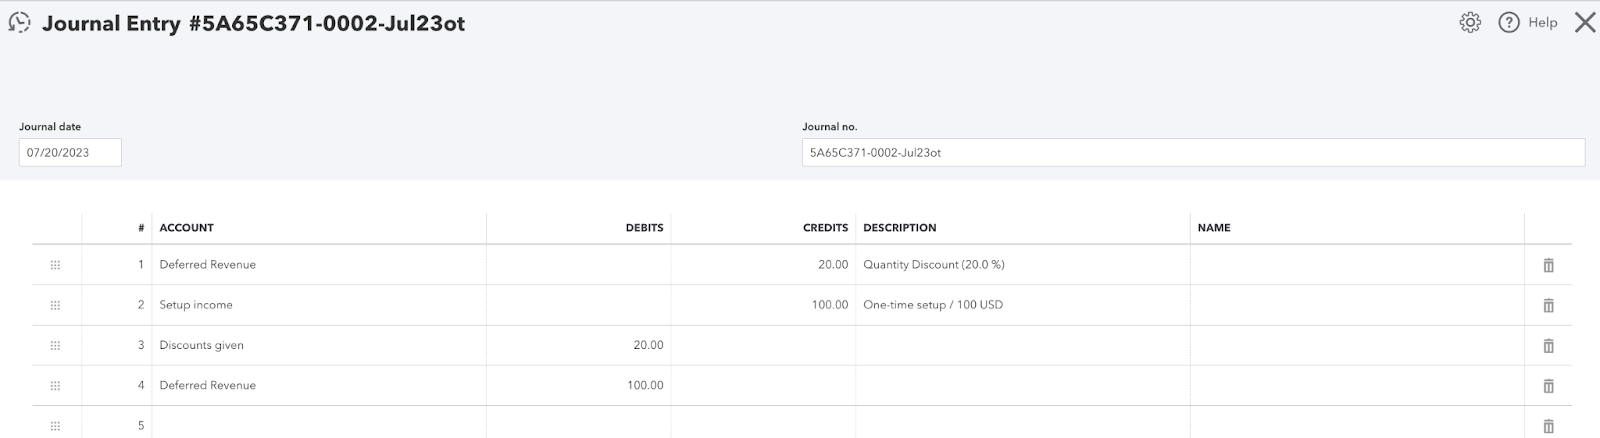Screen dimensions: 1600x438
Task: Delete line 1 Deferred Revenue row
Action: pos(1548,265)
